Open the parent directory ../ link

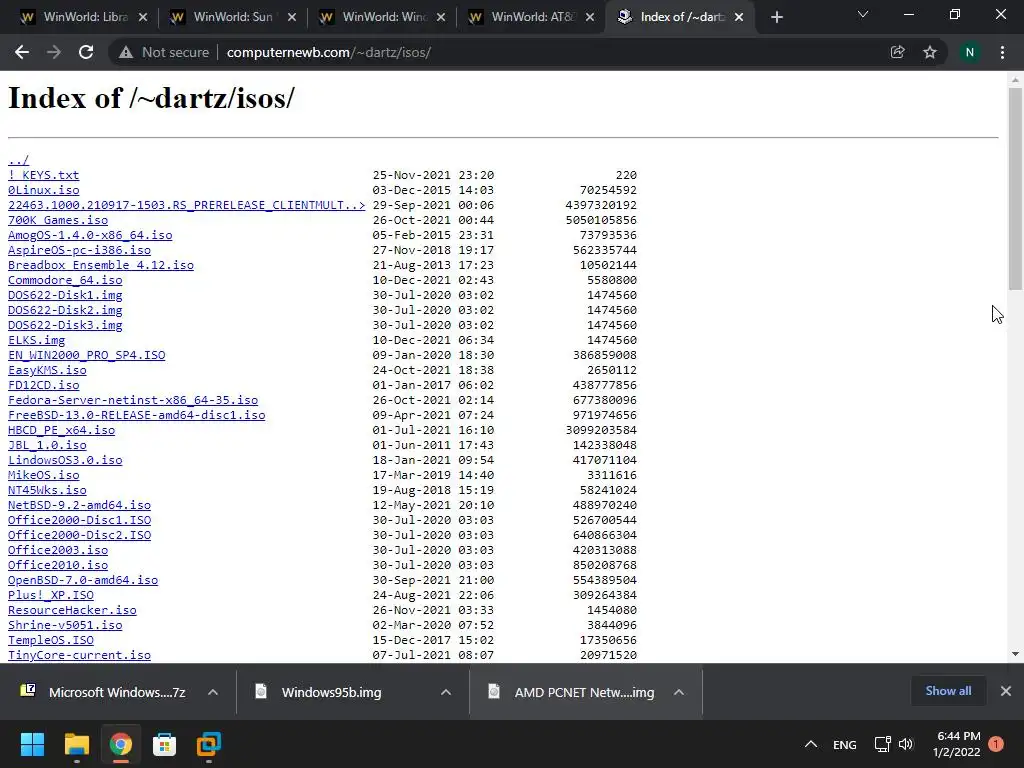tap(18, 160)
